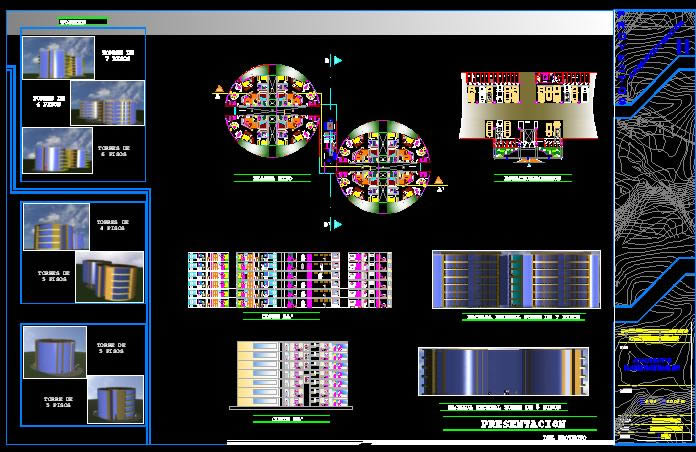Click the 5-floor tower general facade elevation
This screenshot has height=452, width=696.
point(502,372)
